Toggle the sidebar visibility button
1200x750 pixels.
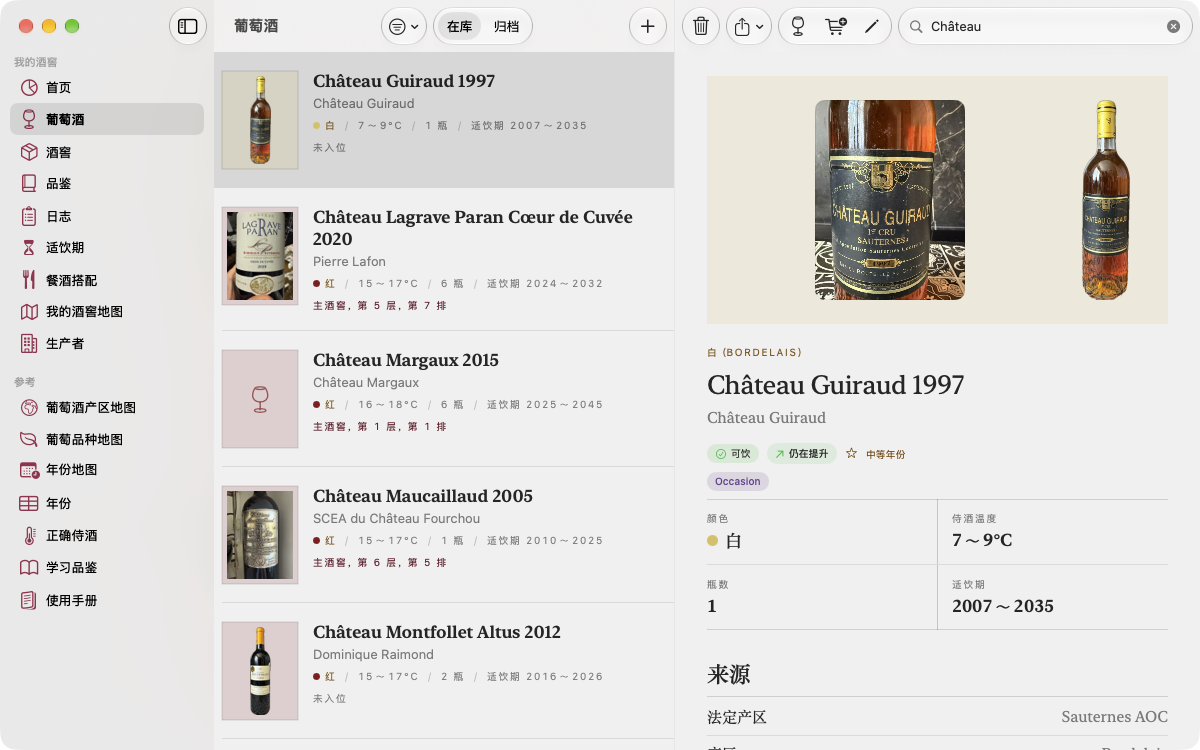pos(188,27)
